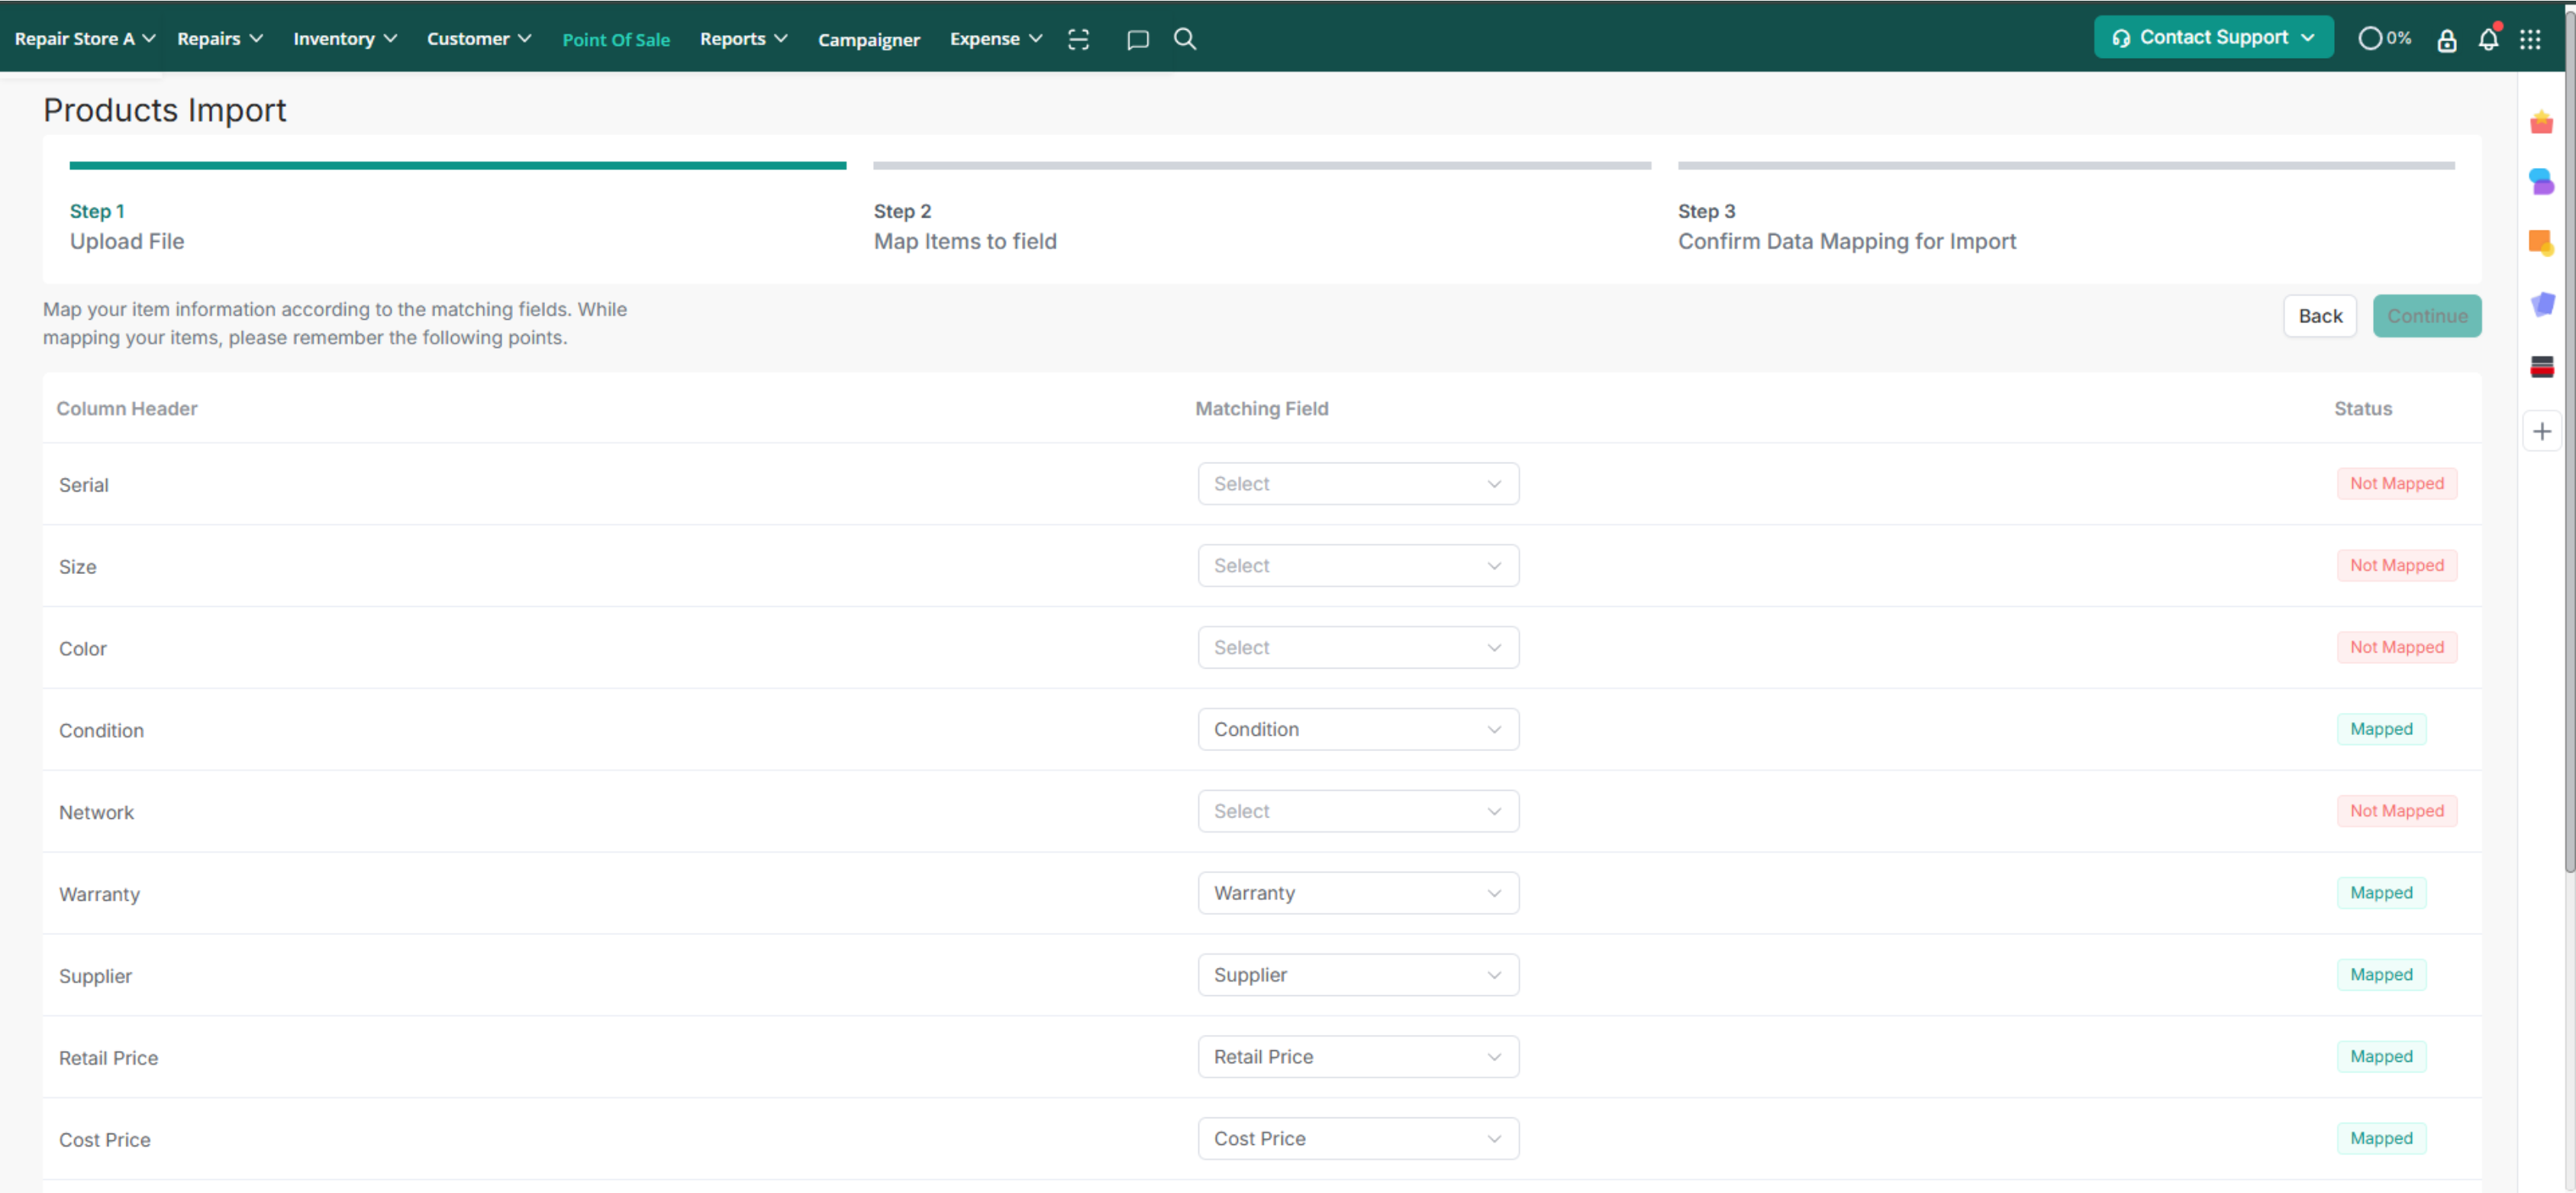
Task: Click Mapped status for Condition
Action: (x=2381, y=730)
